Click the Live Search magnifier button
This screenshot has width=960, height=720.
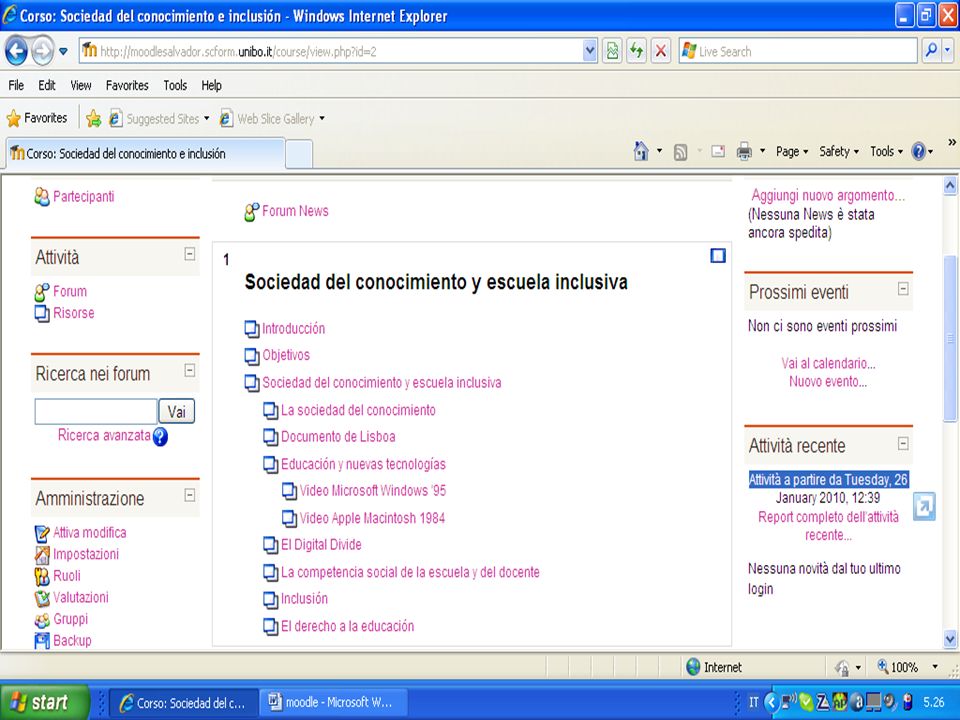click(x=931, y=51)
